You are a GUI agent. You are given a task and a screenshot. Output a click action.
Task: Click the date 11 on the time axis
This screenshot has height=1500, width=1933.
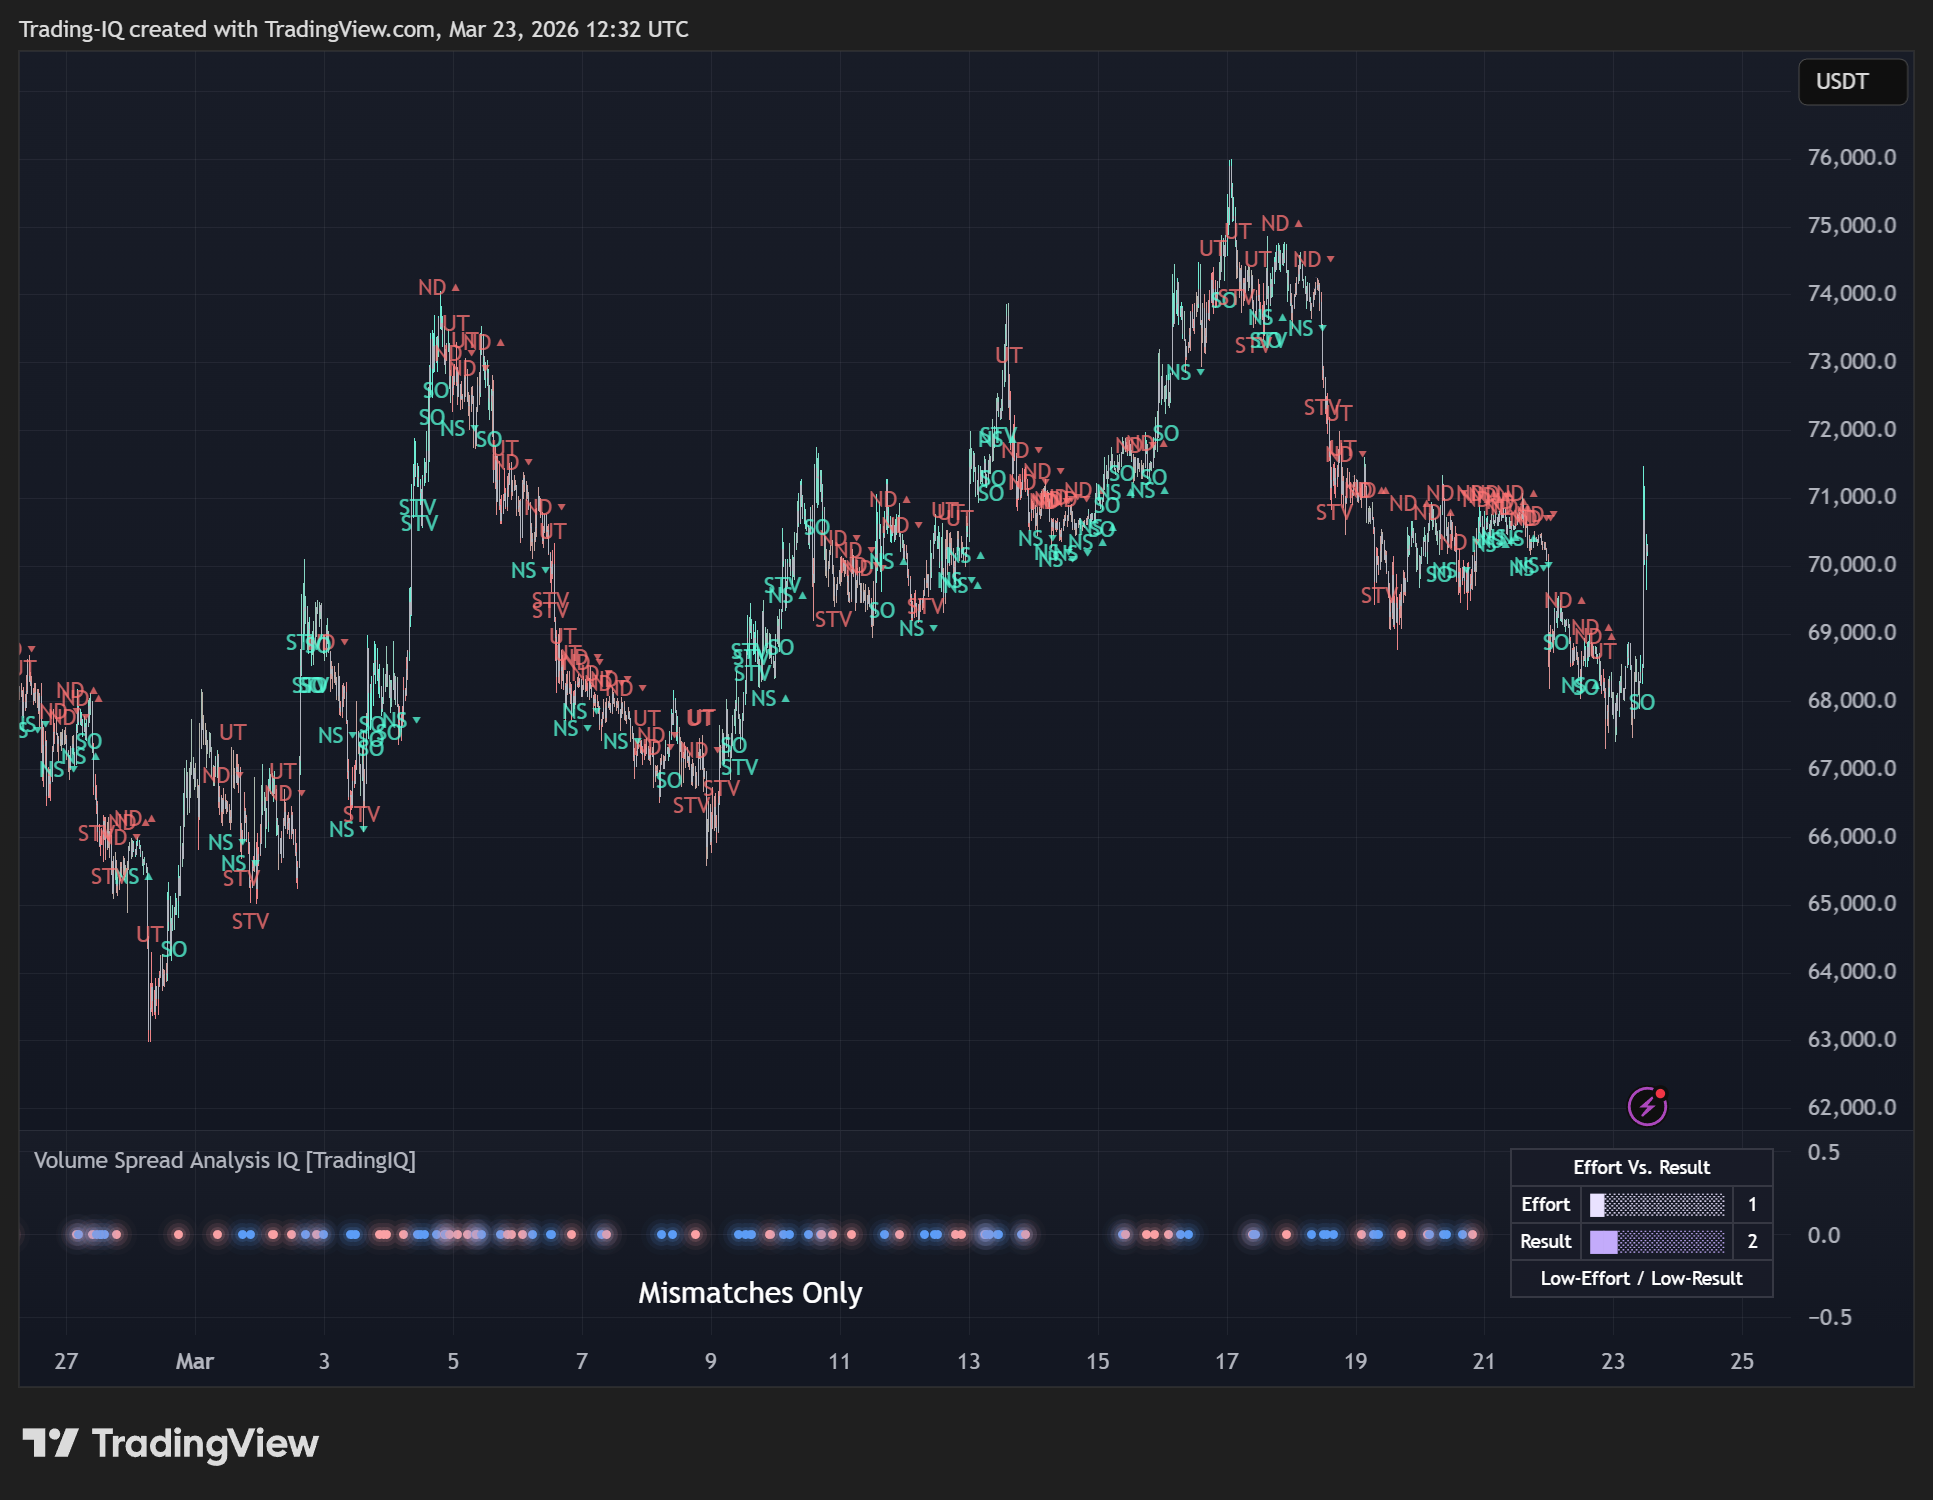[839, 1361]
